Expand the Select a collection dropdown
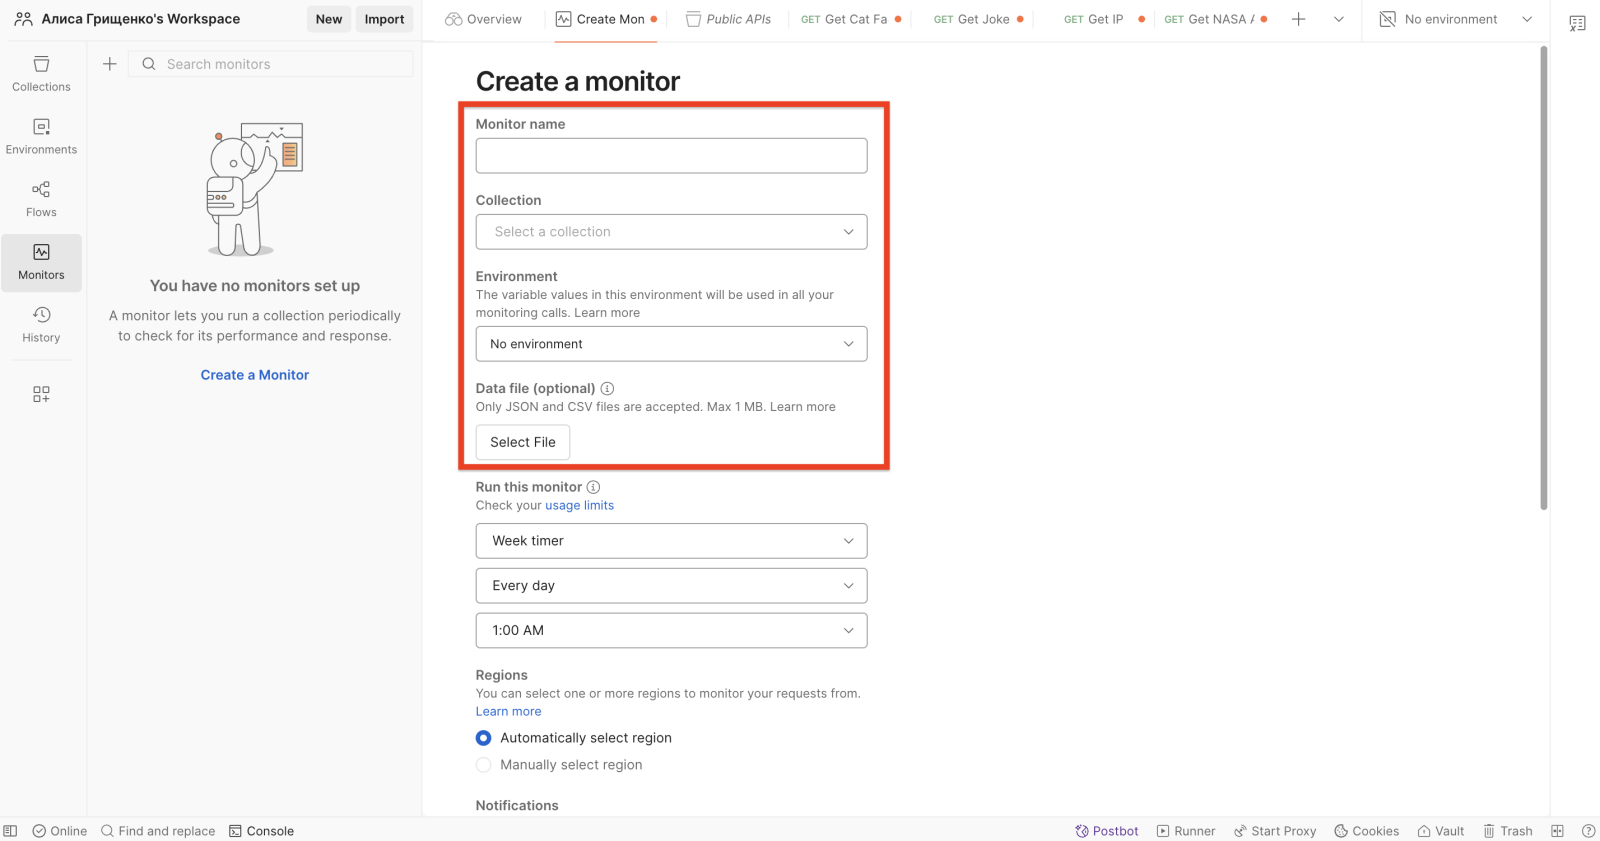Viewport: 1600px width, 841px height. (671, 232)
